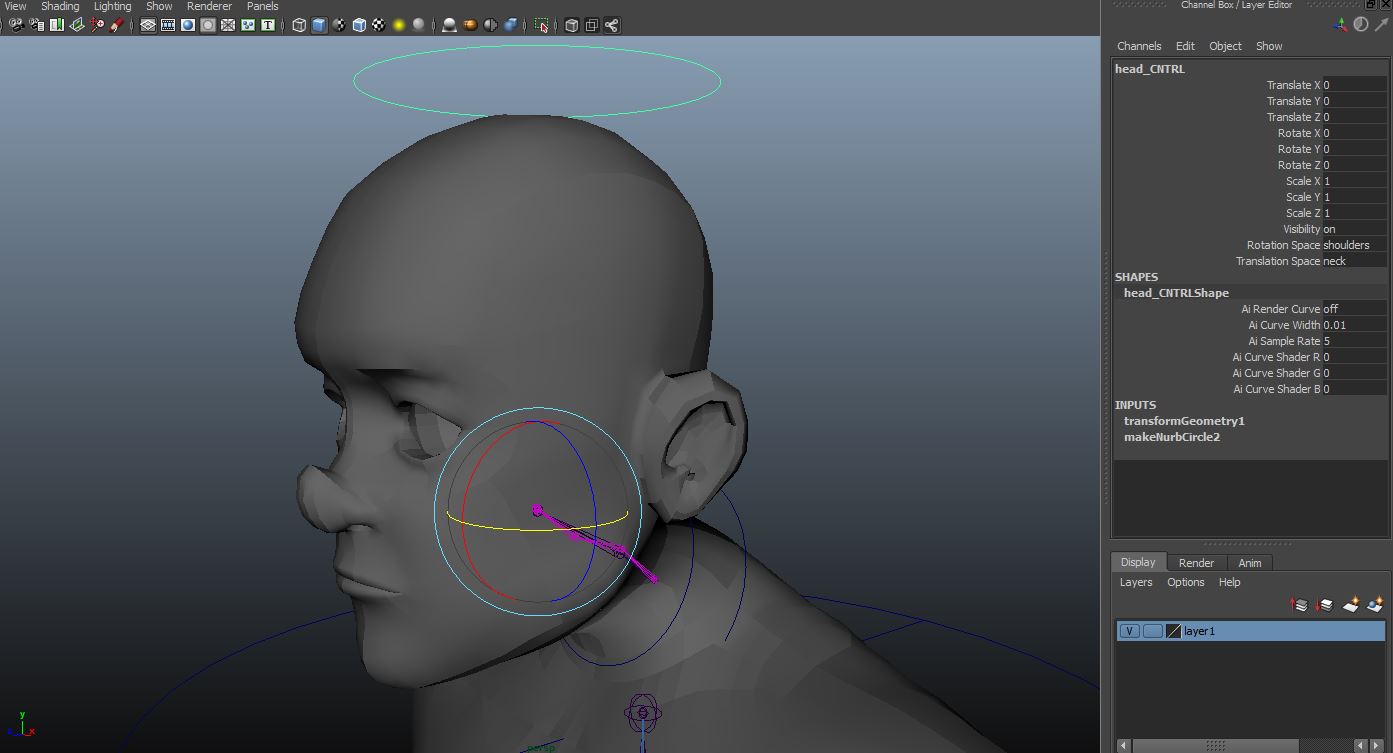Switch to the Anim layer tab
This screenshot has height=753, width=1393.
click(x=1249, y=563)
